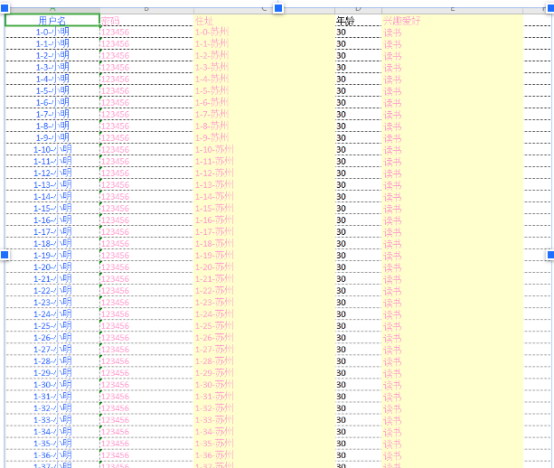Click the 123456 password in row 1-31-小明
Screen dimensions: 554x468
tap(147, 396)
